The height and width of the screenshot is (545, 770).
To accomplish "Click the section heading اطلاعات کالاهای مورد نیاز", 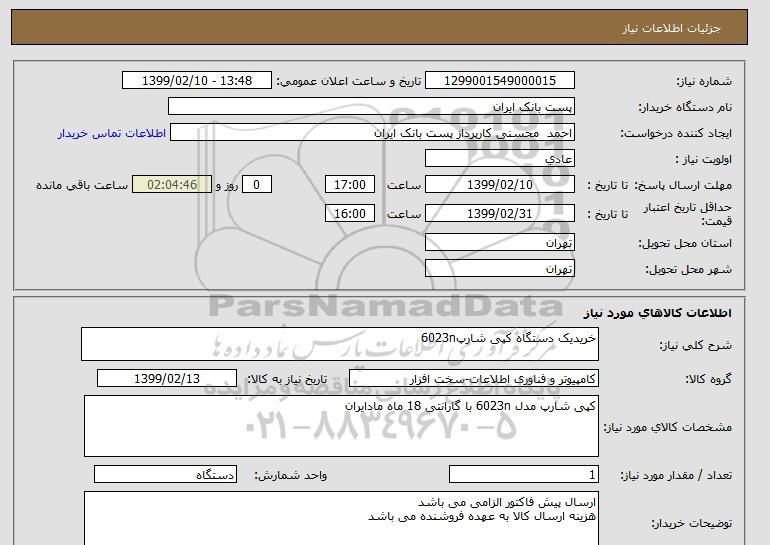I will 657,312.
